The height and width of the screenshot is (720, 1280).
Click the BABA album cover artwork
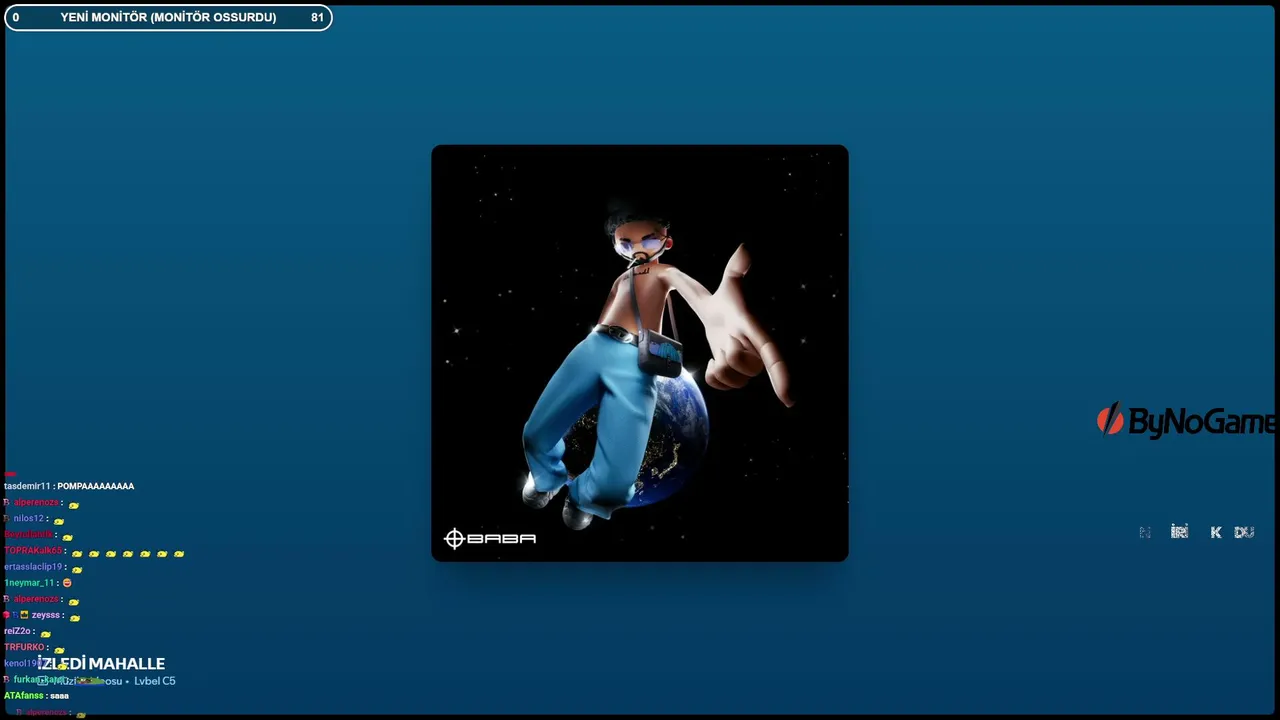[x=640, y=353]
